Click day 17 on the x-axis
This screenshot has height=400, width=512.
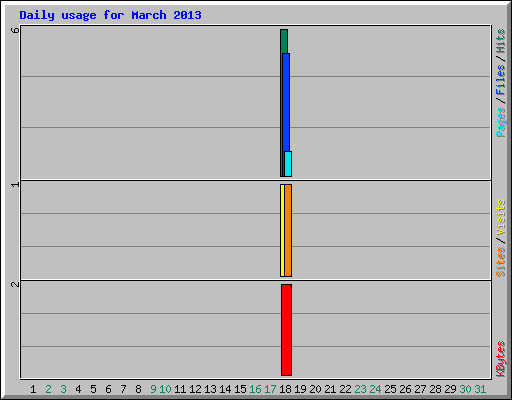tap(270, 389)
